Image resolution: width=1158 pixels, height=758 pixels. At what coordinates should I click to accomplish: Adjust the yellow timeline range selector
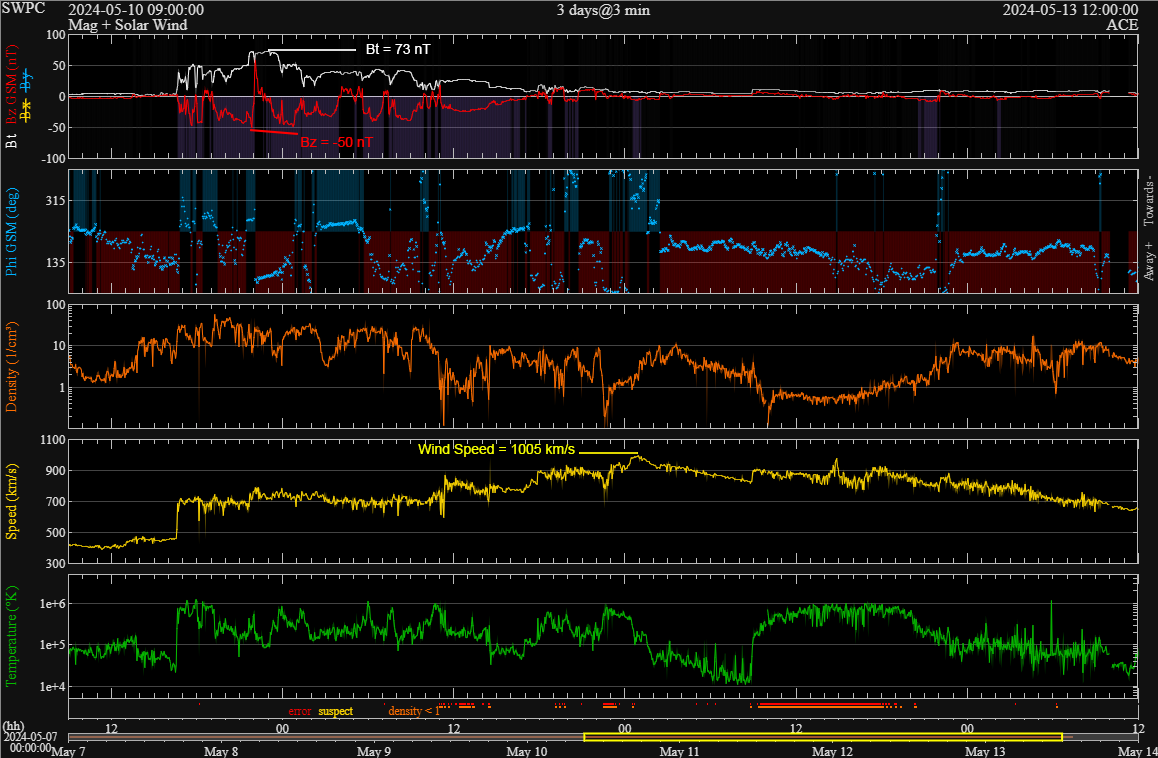822,736
